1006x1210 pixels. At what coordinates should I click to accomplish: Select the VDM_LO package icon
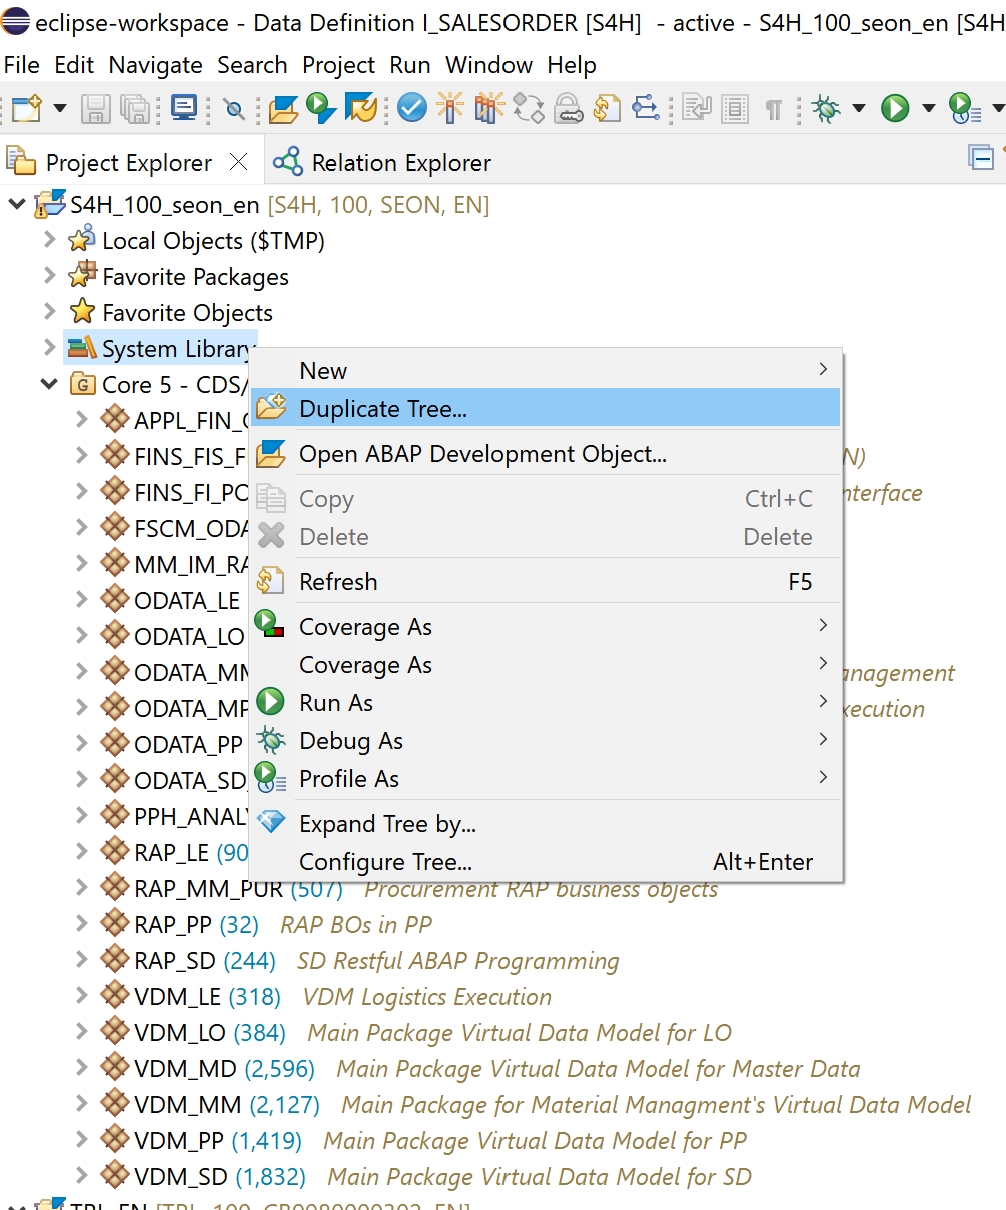pyautogui.click(x=115, y=1032)
